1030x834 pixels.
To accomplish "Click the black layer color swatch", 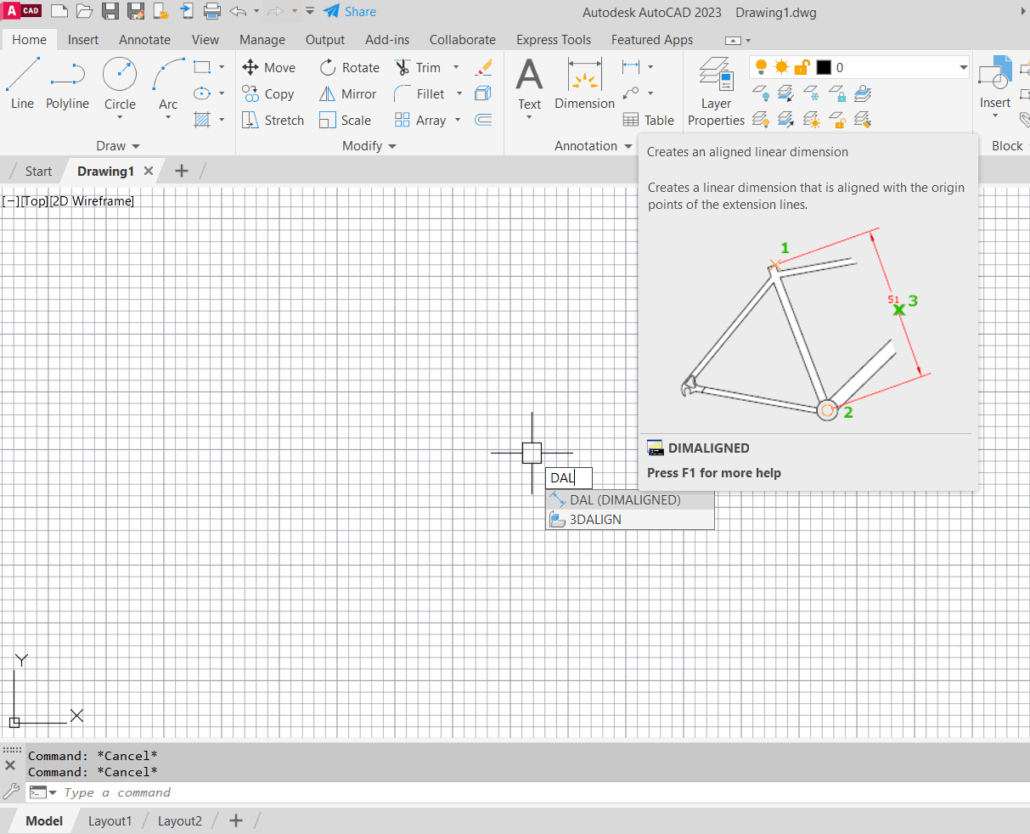I will pyautogui.click(x=823, y=67).
